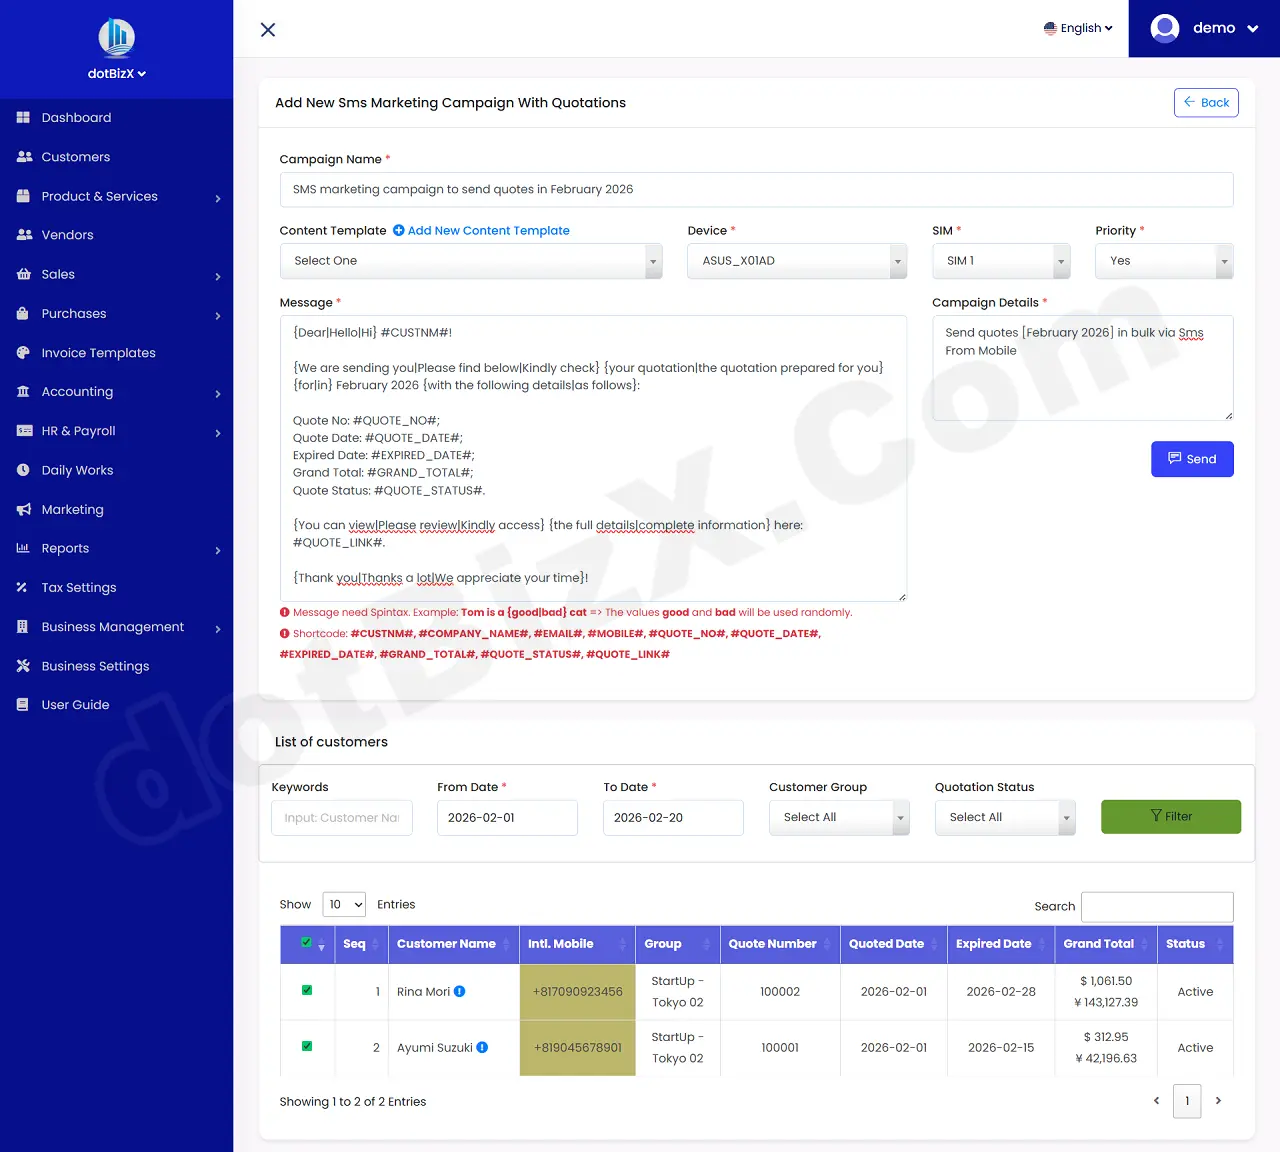Viewport: 1280px width, 1152px height.
Task: Click inside the table Search field
Action: point(1157,907)
